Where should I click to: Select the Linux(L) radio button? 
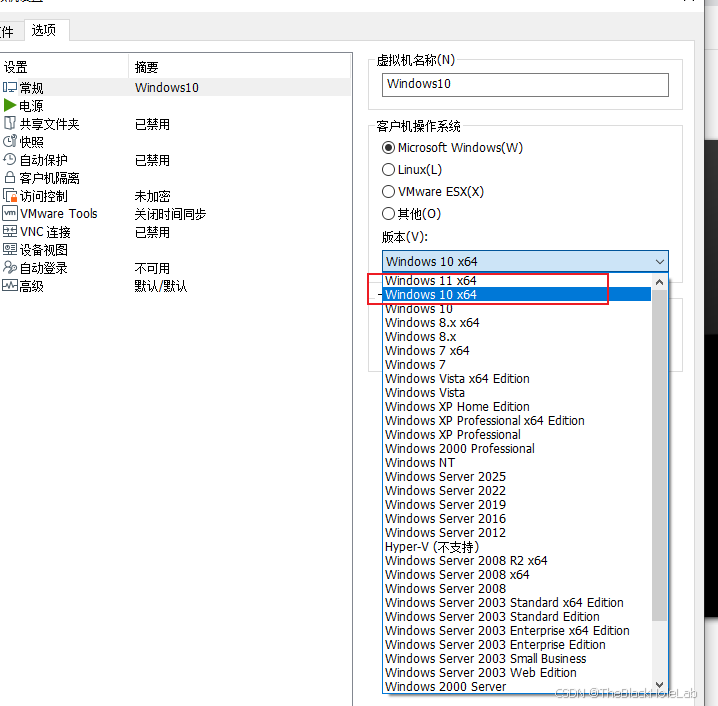coord(388,169)
